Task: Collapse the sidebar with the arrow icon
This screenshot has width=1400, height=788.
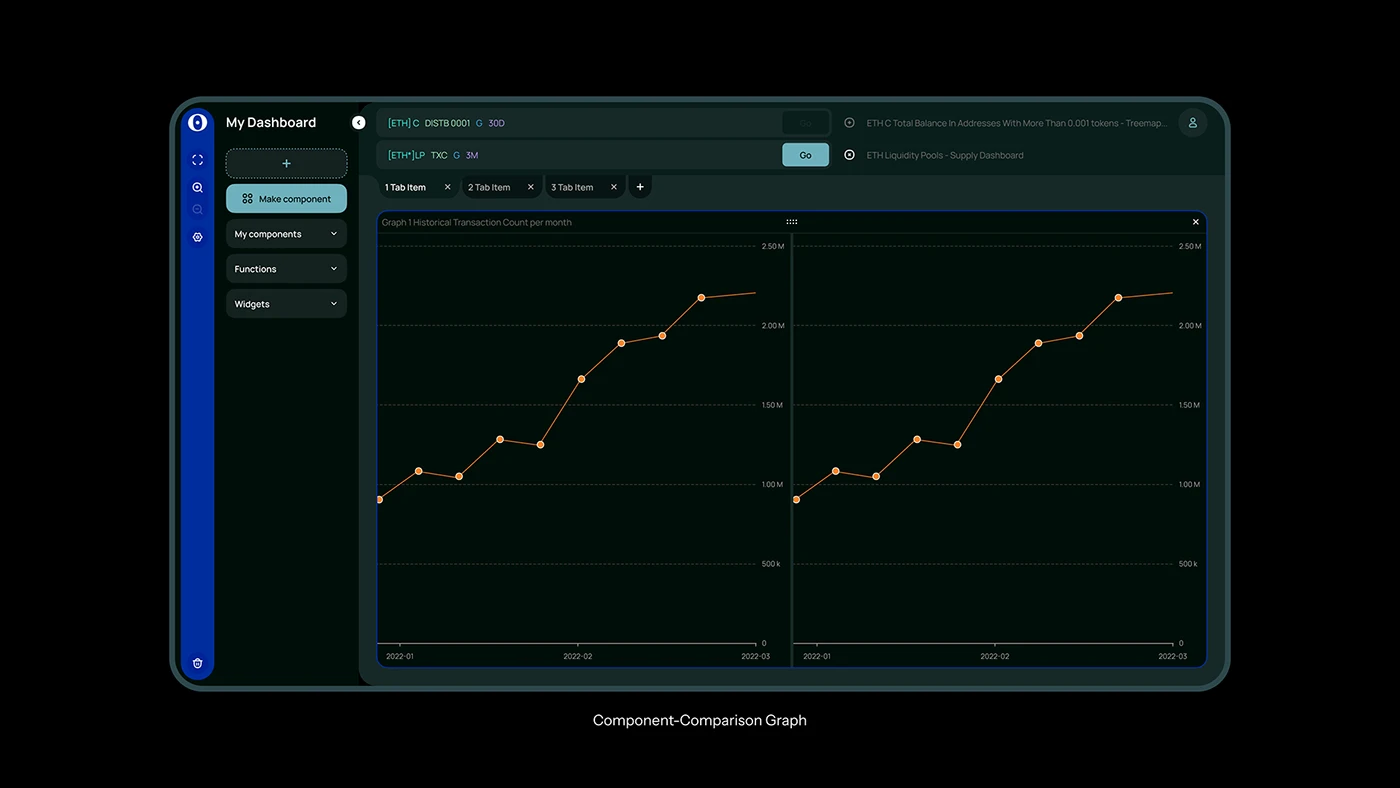Action: click(358, 122)
